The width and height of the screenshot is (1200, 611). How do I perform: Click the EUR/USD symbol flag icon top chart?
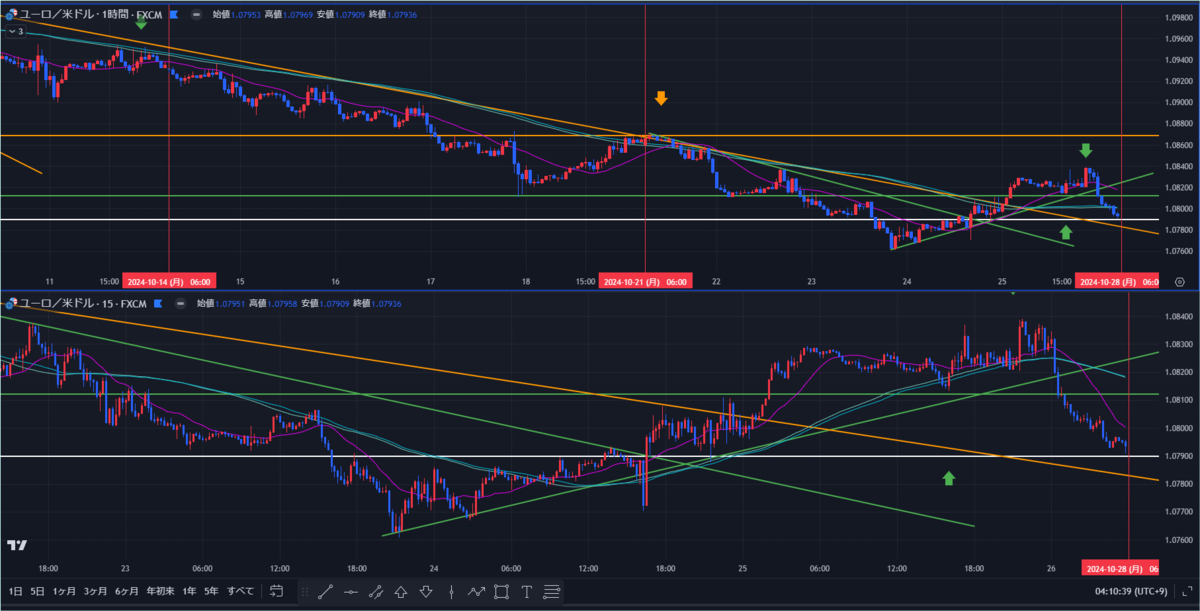click(x=11, y=15)
